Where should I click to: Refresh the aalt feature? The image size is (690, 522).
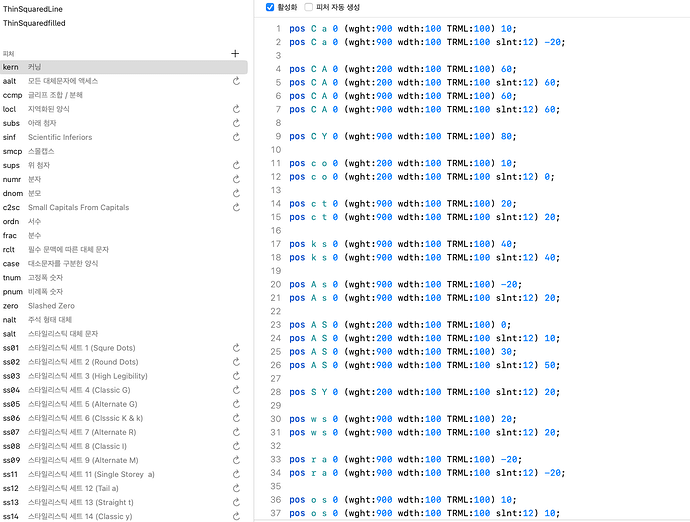pos(236,81)
